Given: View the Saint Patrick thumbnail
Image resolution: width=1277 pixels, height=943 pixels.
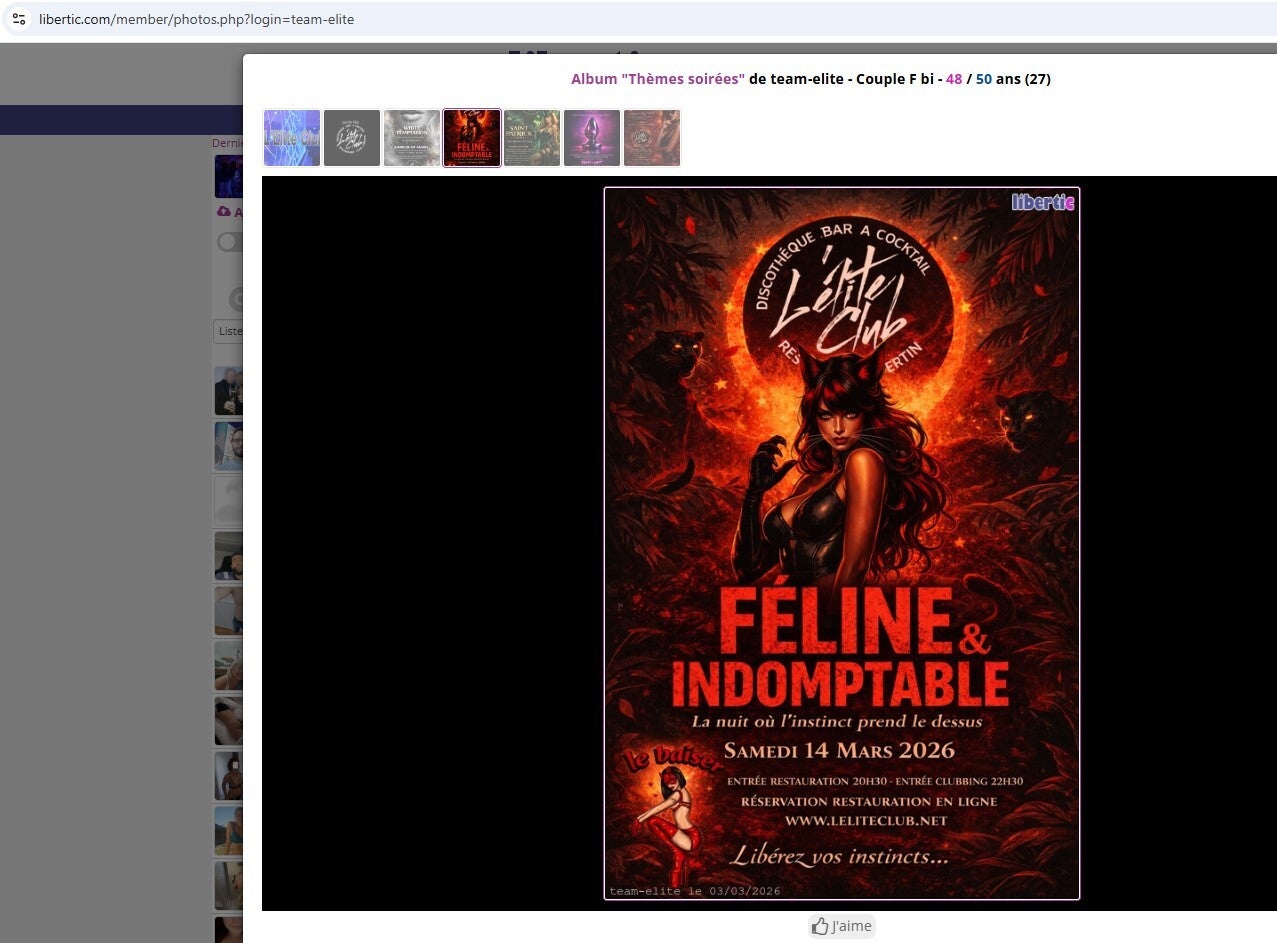Looking at the screenshot, I should pos(532,138).
